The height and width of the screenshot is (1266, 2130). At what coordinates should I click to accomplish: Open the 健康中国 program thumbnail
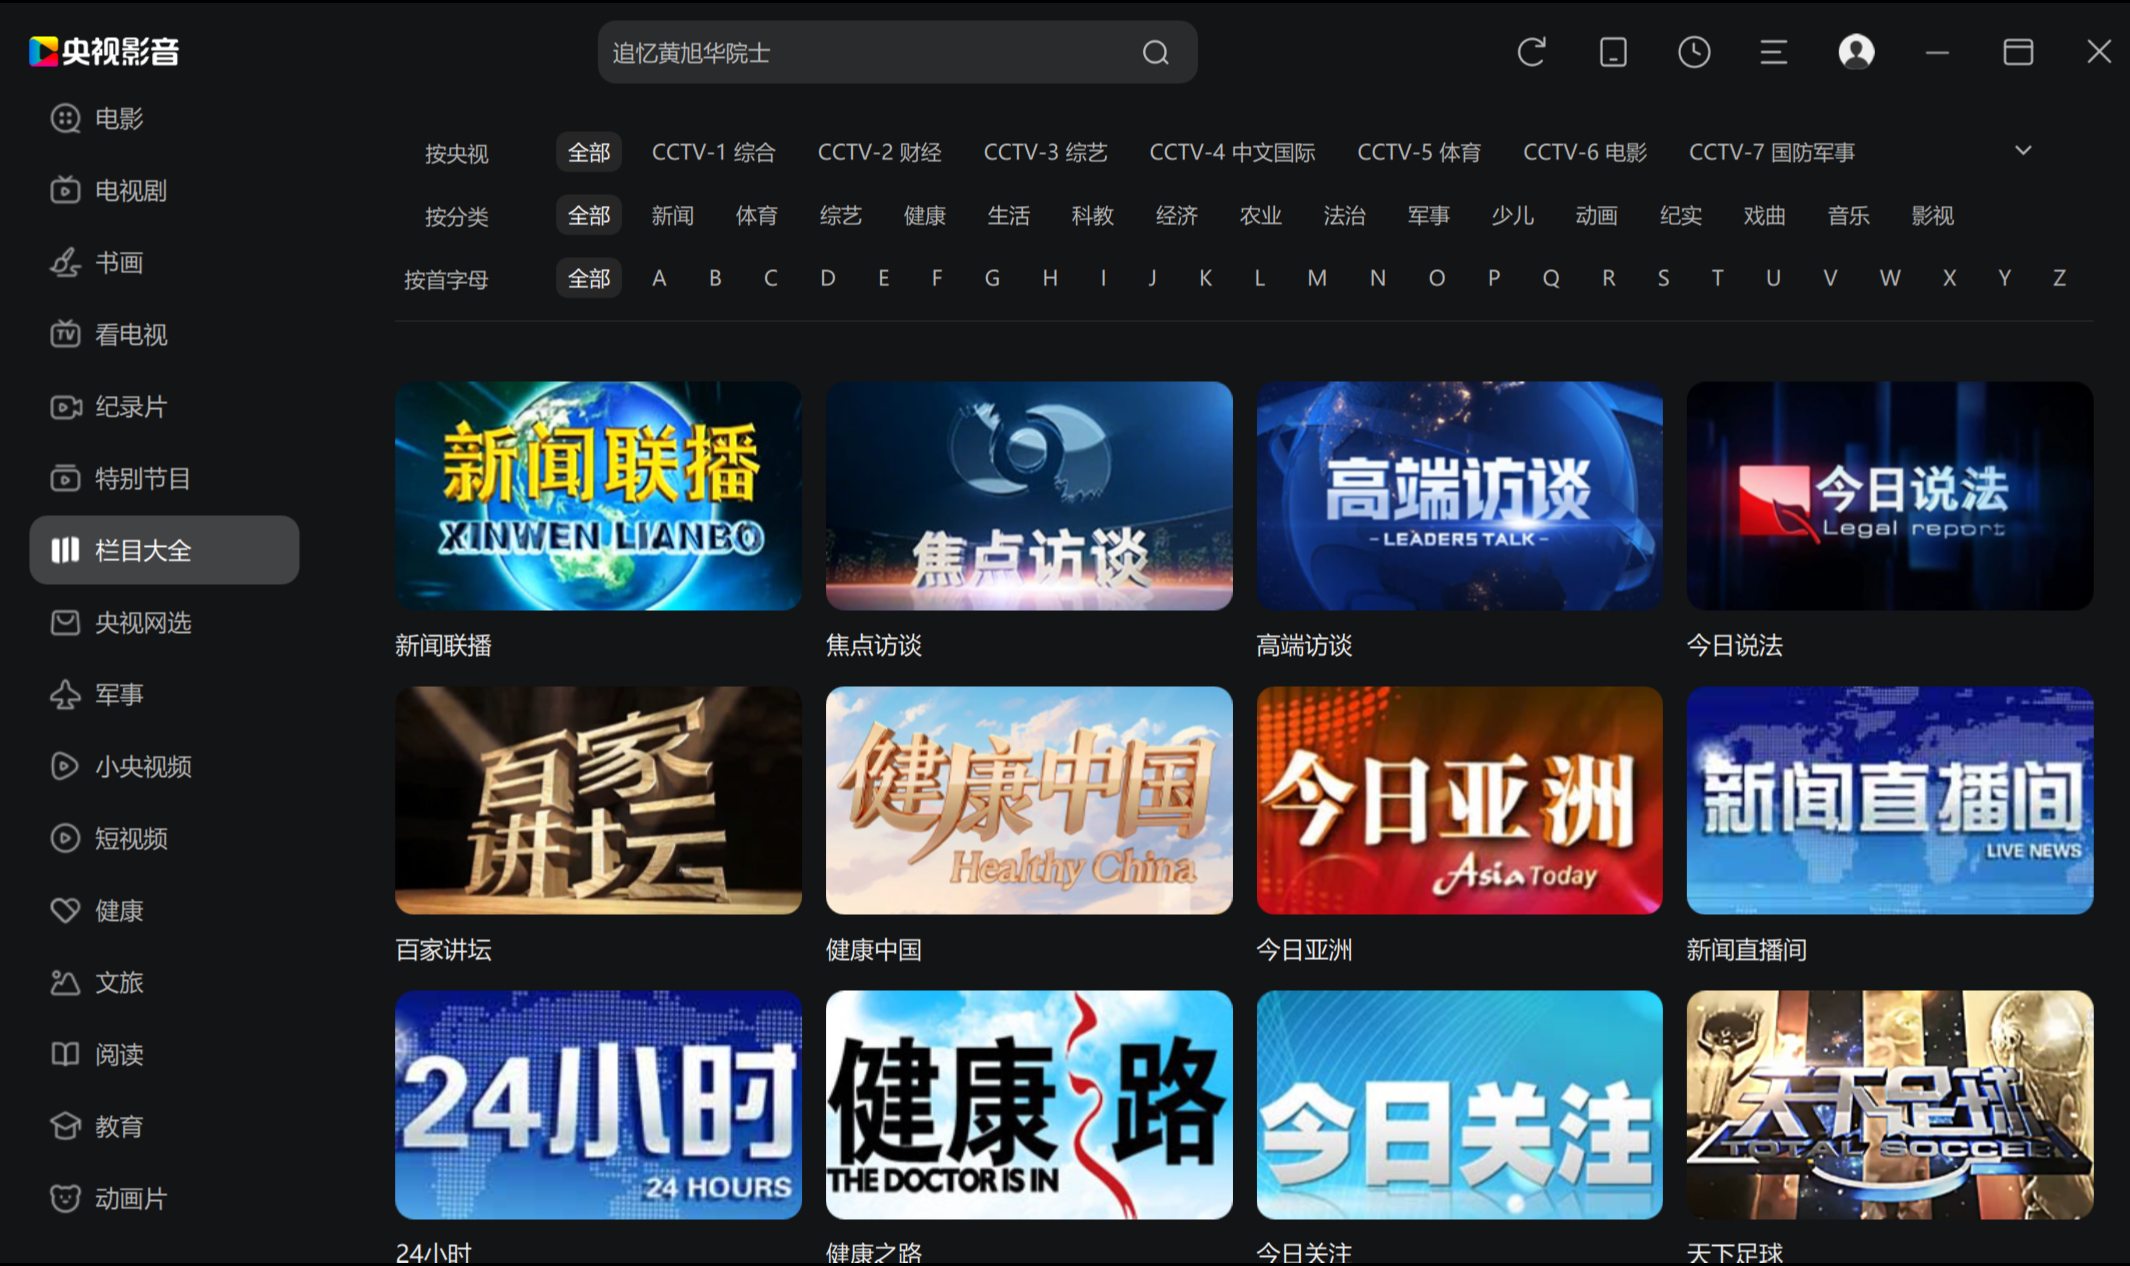(x=1029, y=800)
